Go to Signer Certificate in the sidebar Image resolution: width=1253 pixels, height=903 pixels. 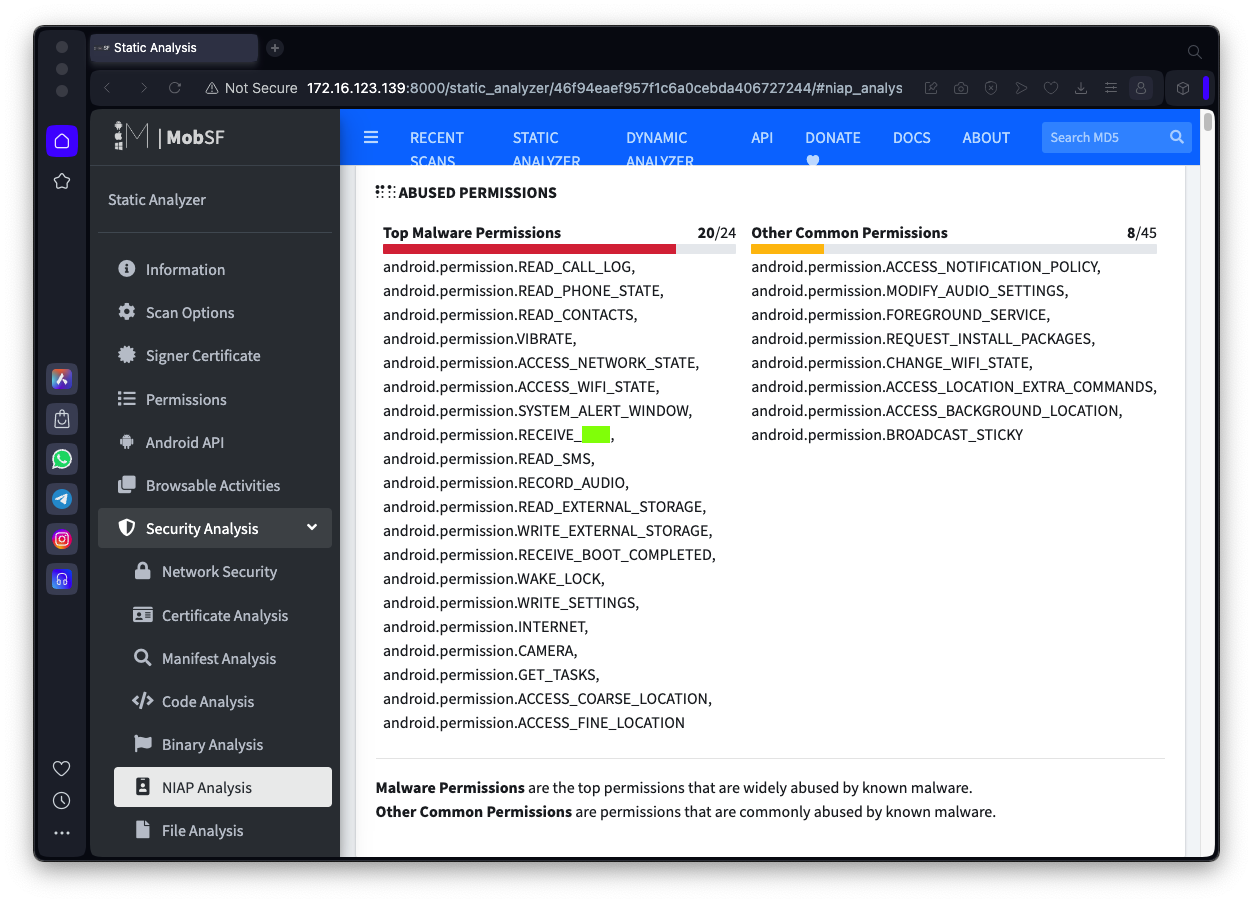click(x=215, y=355)
